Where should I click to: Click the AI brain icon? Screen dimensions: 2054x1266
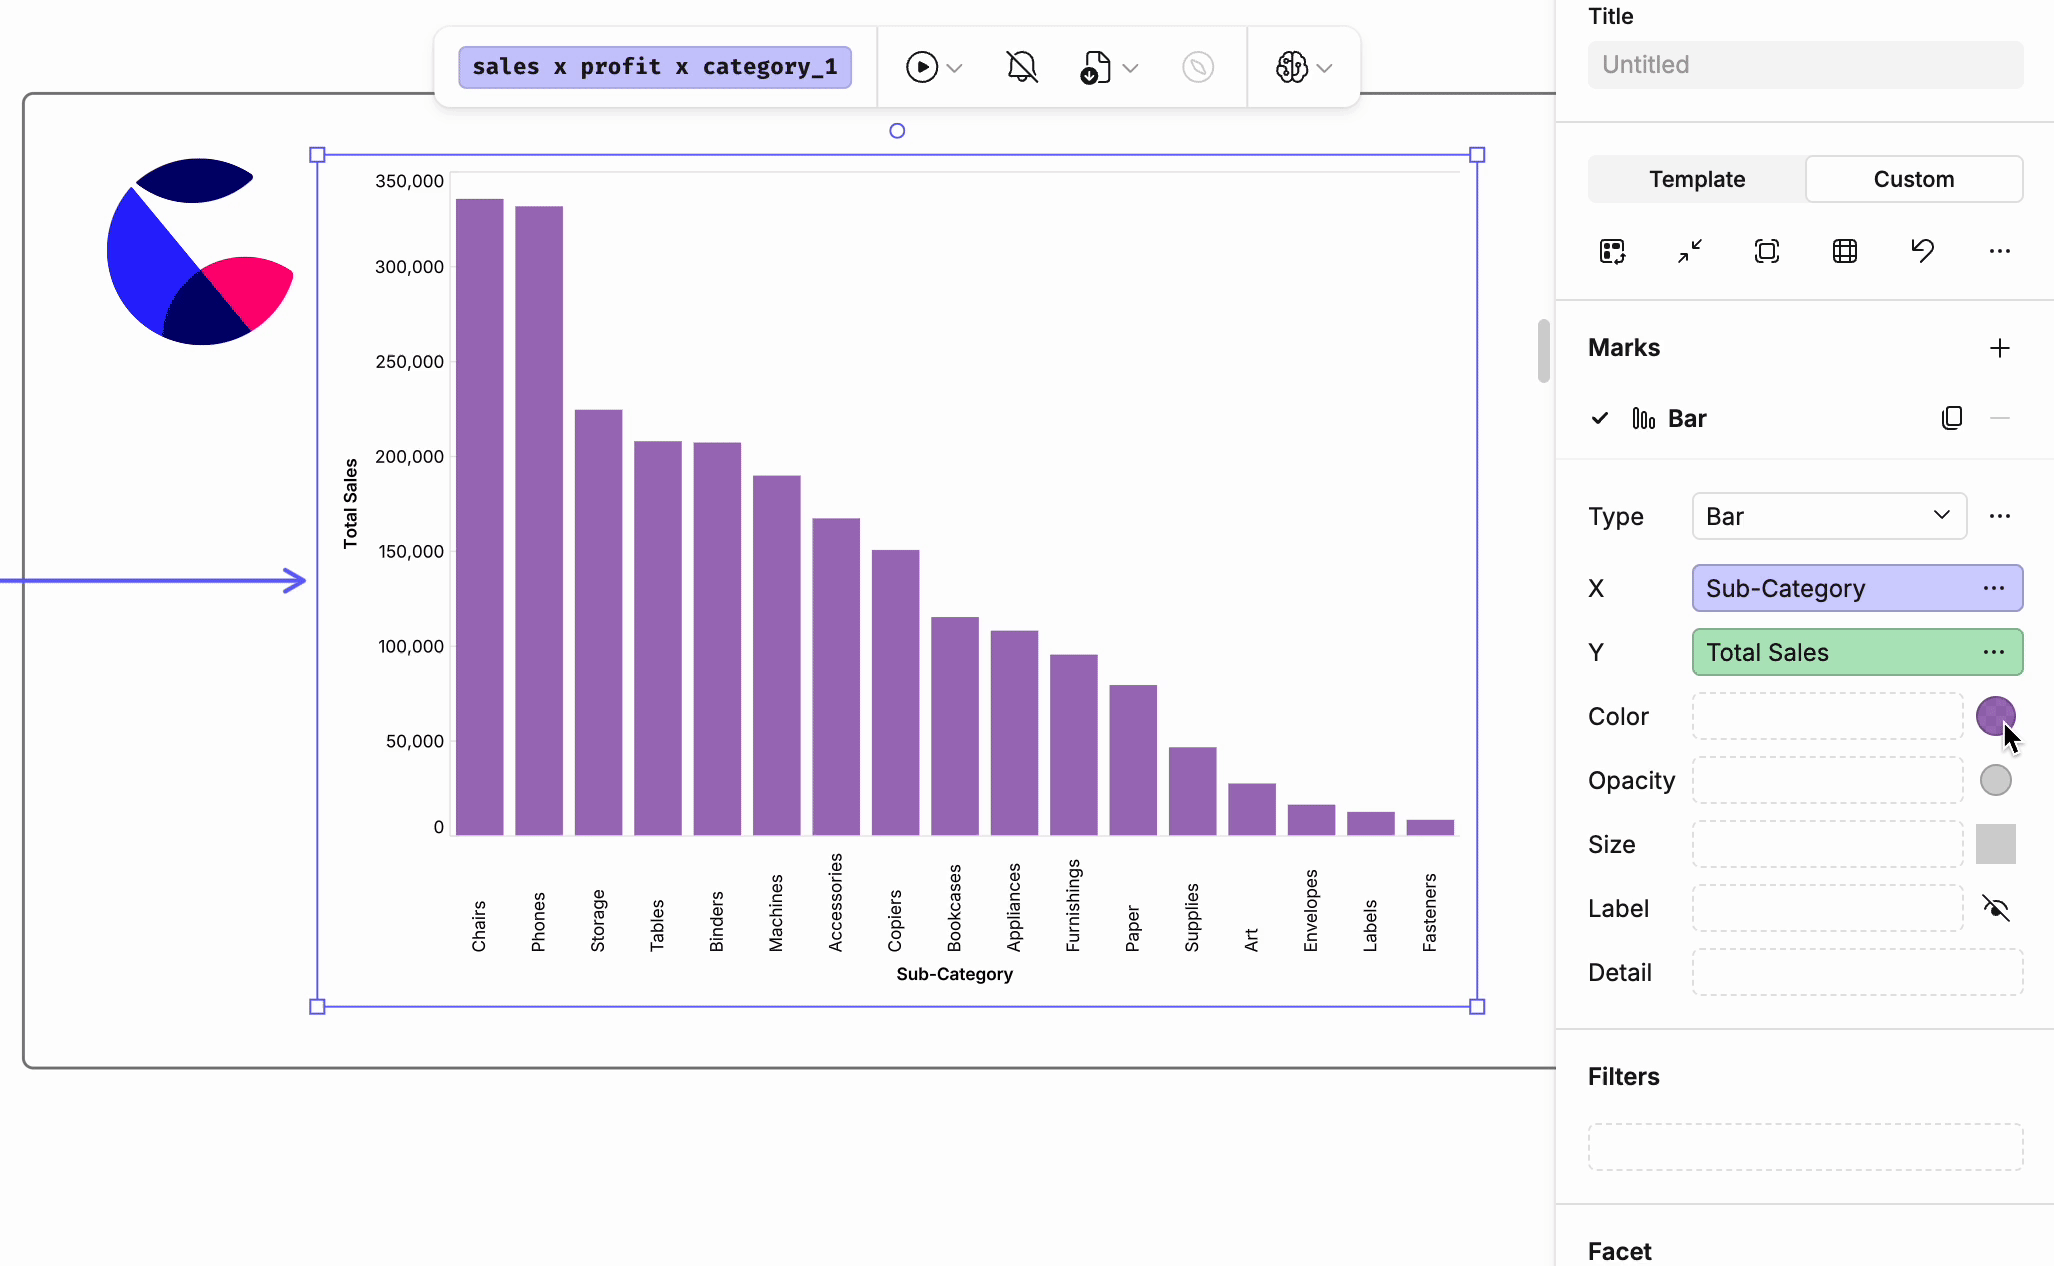click(1291, 67)
